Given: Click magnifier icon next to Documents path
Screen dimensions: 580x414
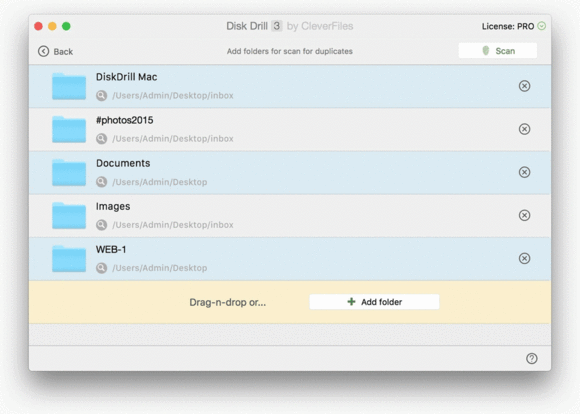Looking at the screenshot, I should [x=101, y=182].
